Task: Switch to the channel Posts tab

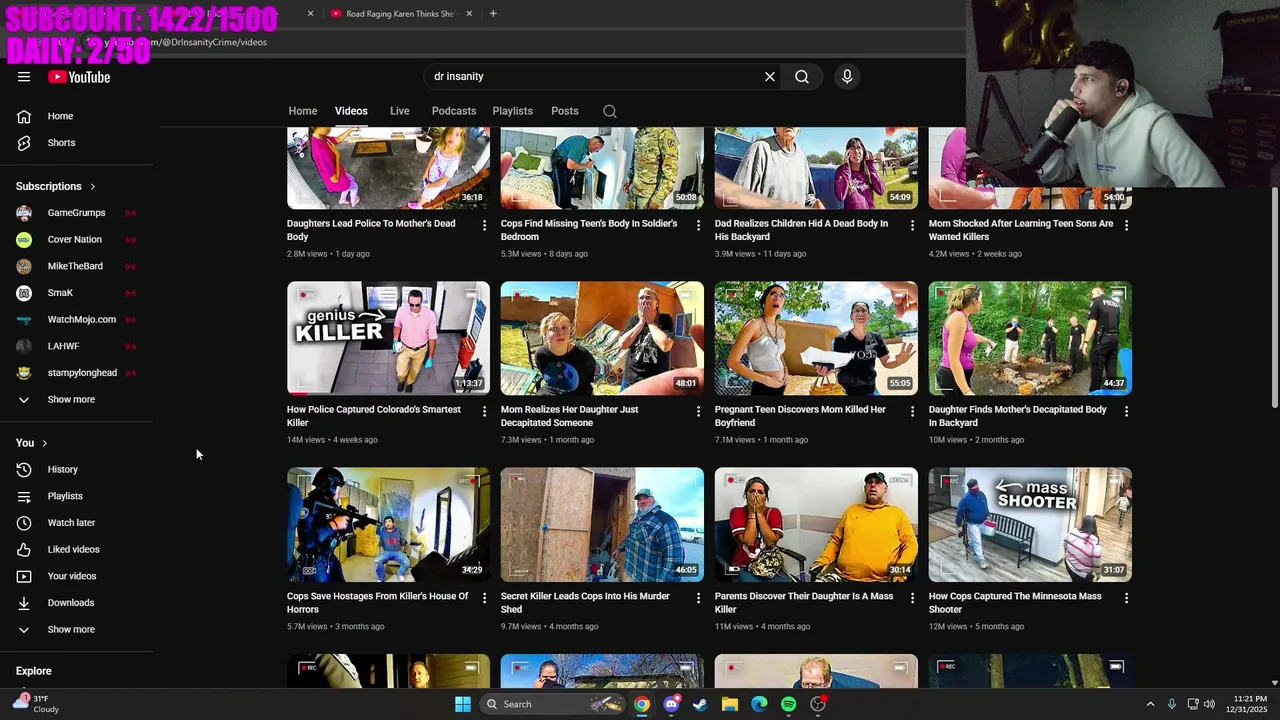Action: click(565, 111)
